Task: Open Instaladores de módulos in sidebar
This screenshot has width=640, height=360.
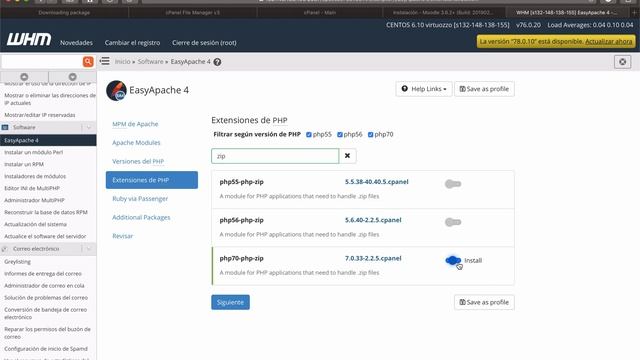Action: (x=35, y=176)
